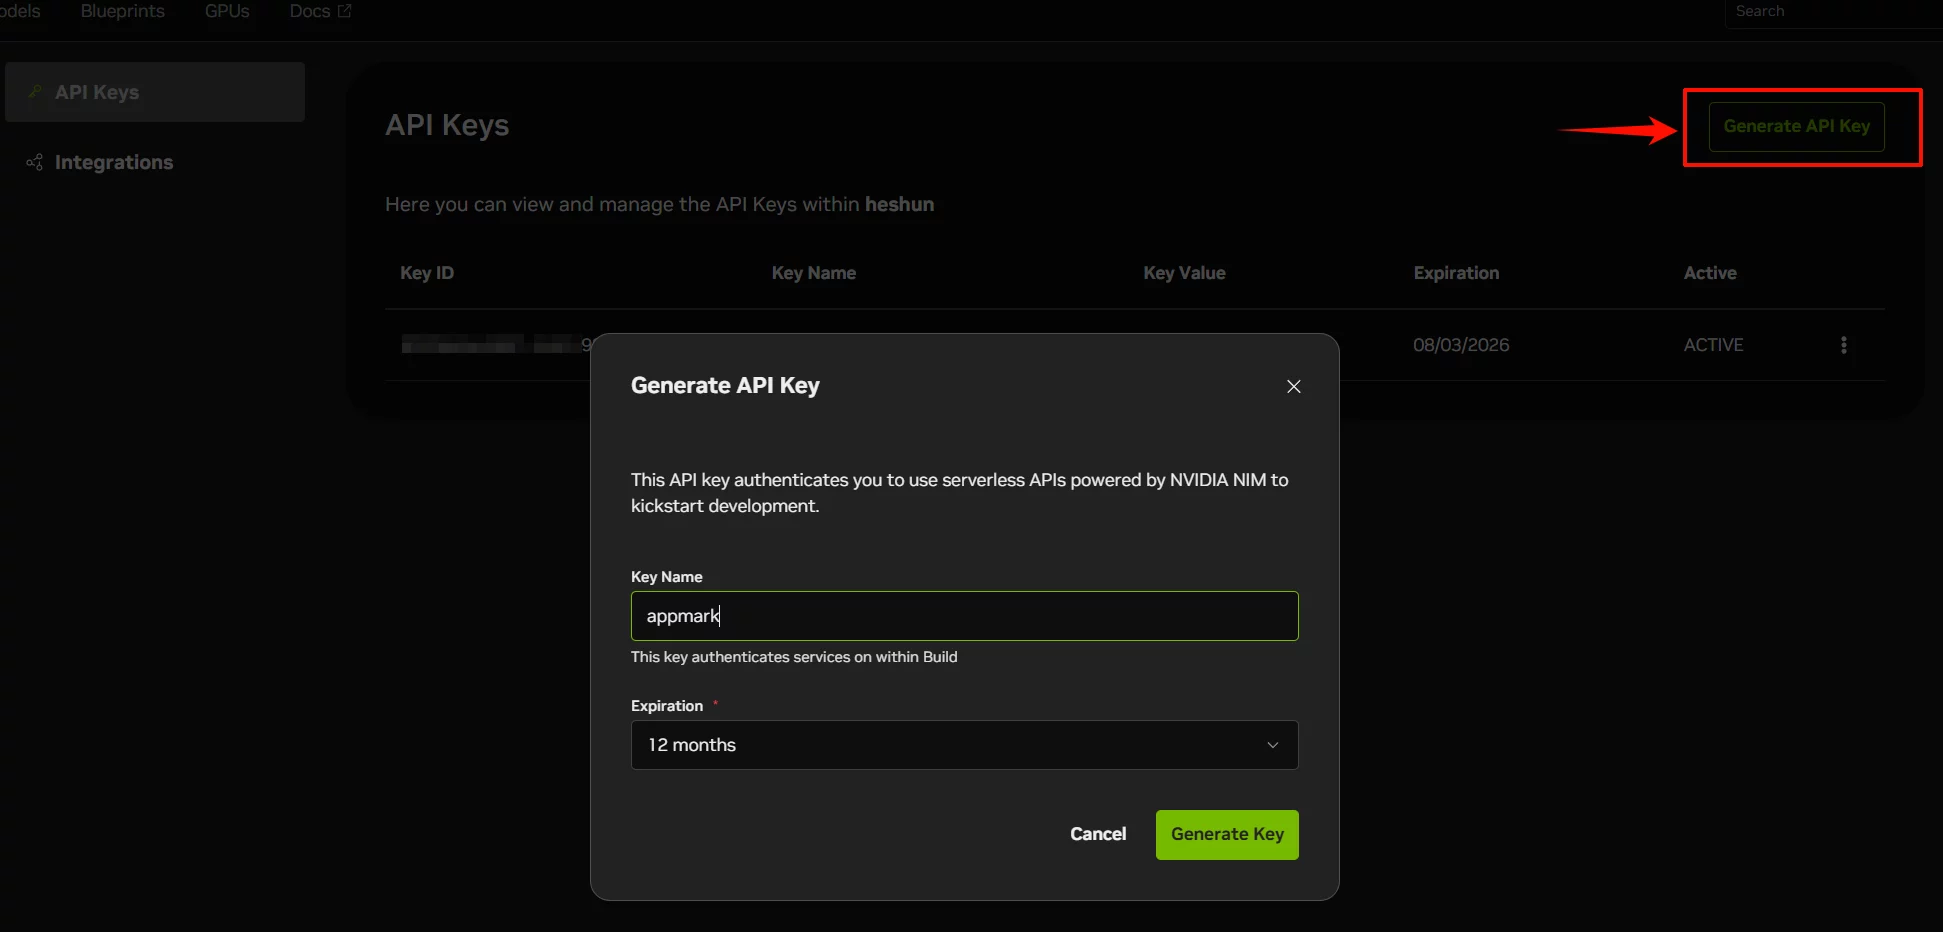Click the Generate API Key button at top right
Screen dimensions: 1943x932
pyautogui.click(x=1796, y=127)
